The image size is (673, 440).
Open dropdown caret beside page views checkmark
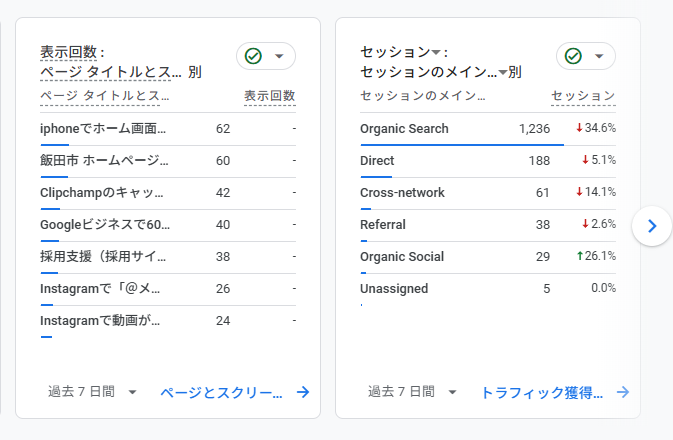click(x=279, y=56)
